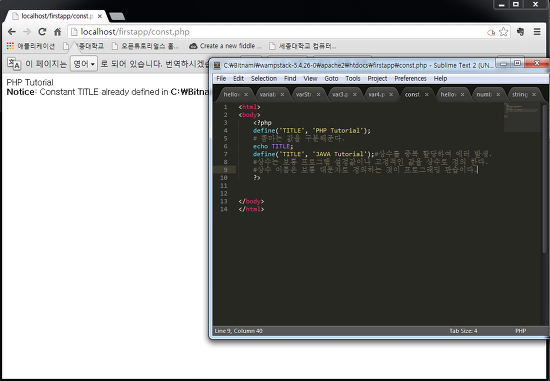Close the var4.p tab
Image resolution: width=550 pixels, height=381 pixels.
coord(391,95)
